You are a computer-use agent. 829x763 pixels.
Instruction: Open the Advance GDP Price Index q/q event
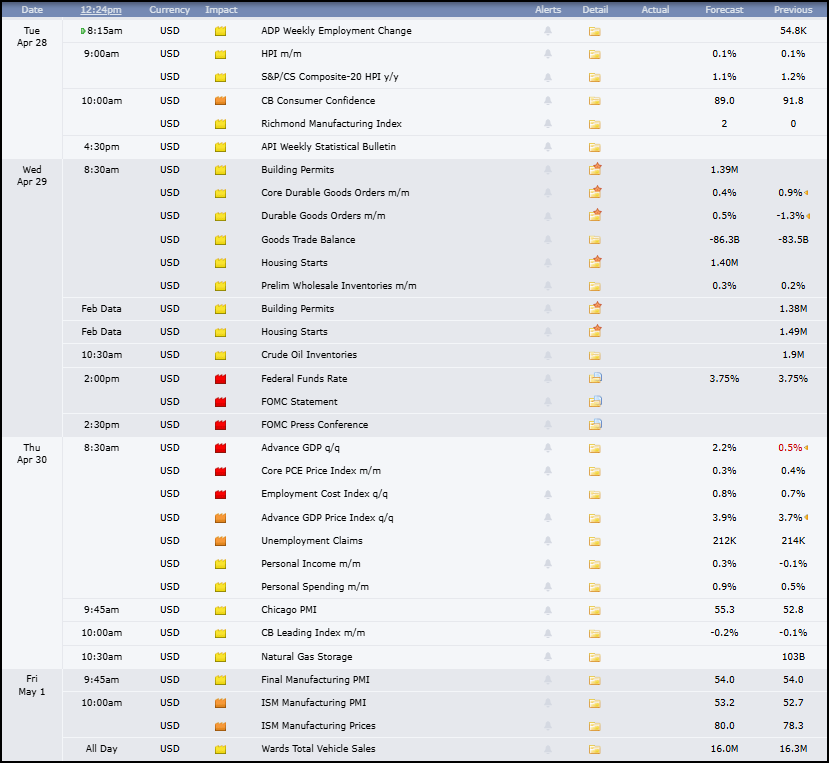coord(327,518)
